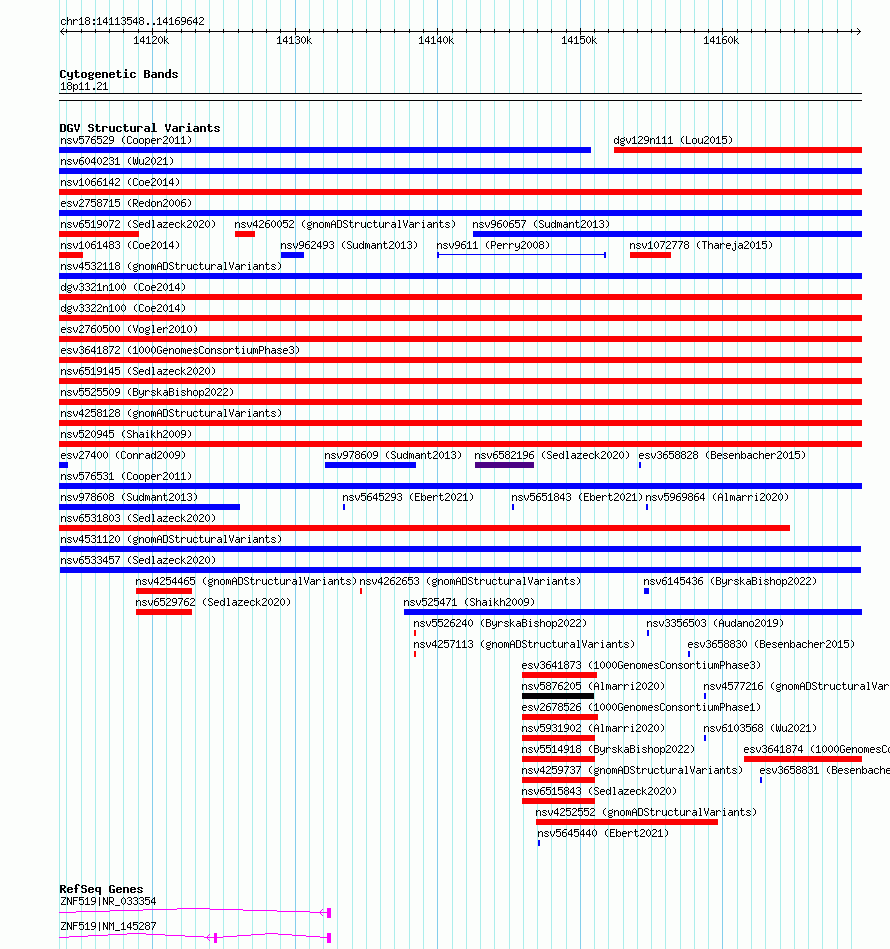
Task: Click esv3641872 1000GenomesConsortiumPhase3 label
Action: coord(180,350)
